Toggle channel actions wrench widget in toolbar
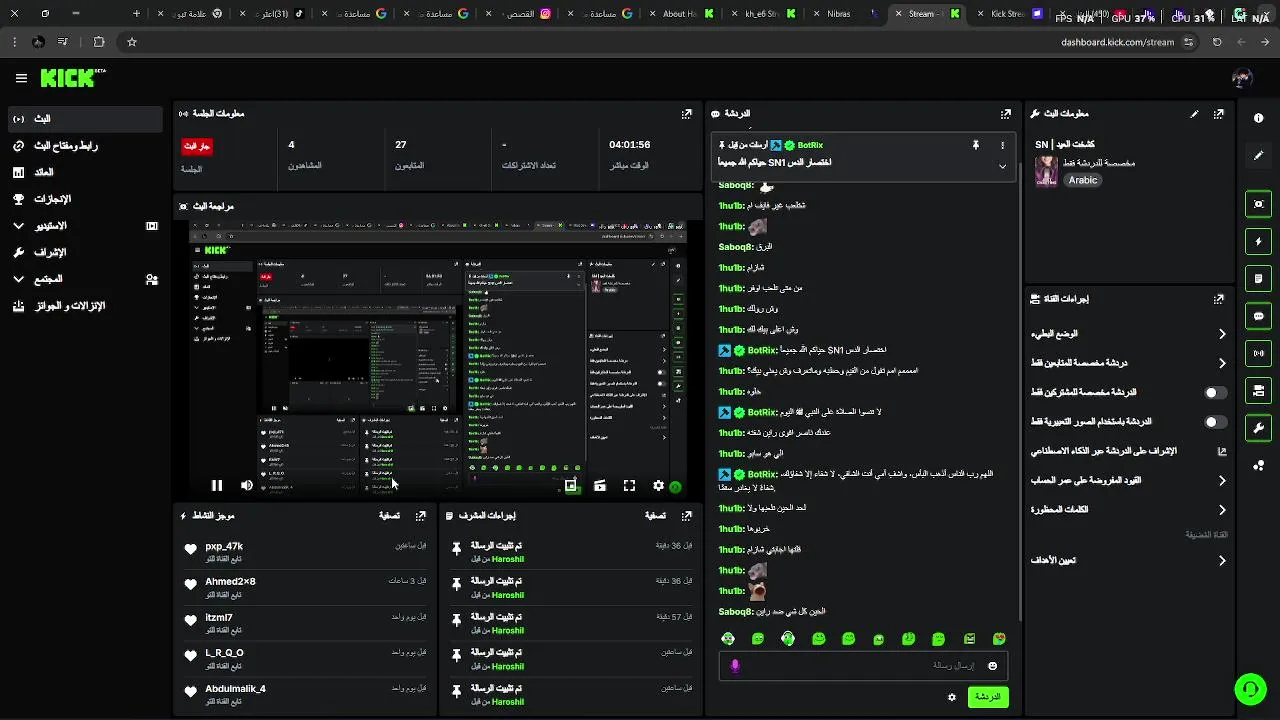Screen dimensions: 1280x720 (1258, 428)
